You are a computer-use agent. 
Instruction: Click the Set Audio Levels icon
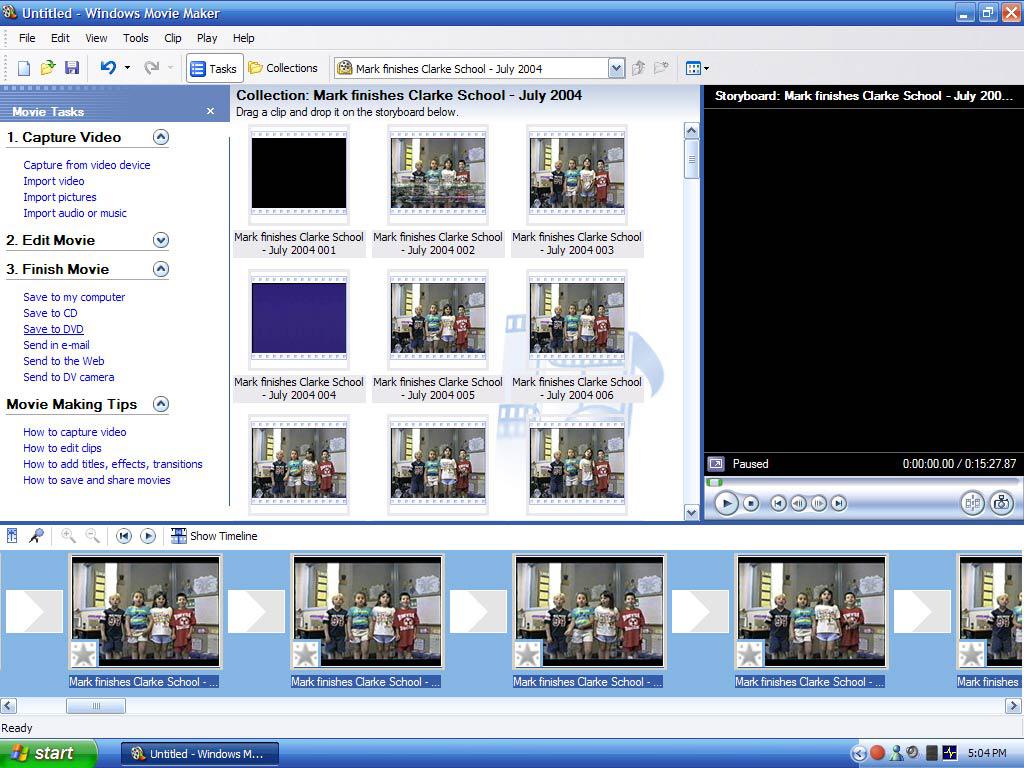click(x=12, y=536)
